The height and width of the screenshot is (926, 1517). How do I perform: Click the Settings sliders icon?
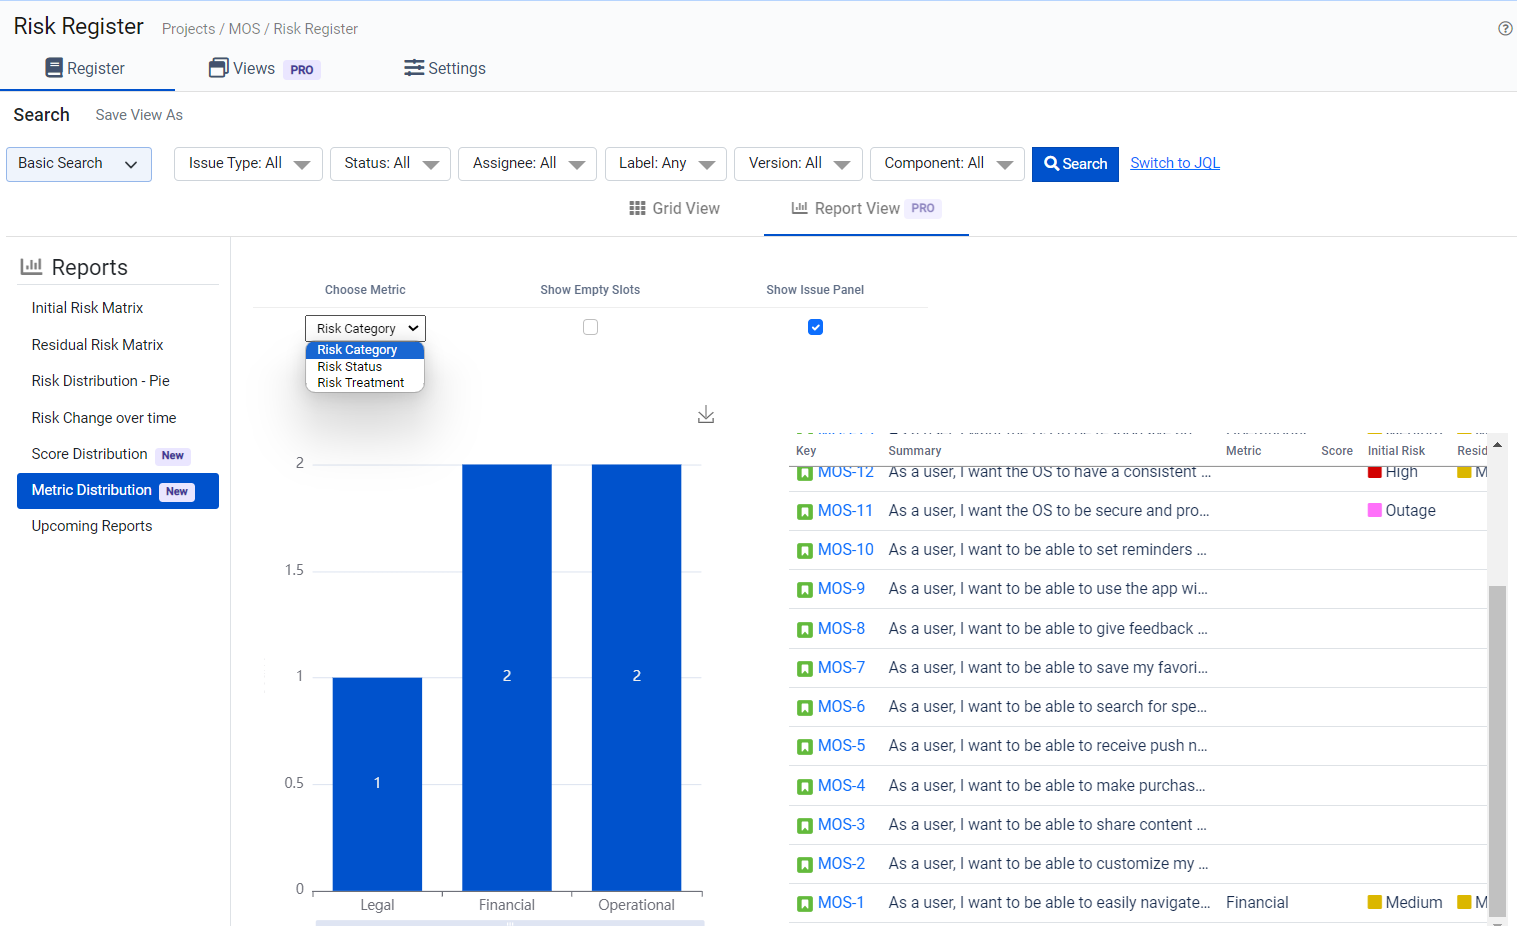click(x=414, y=68)
